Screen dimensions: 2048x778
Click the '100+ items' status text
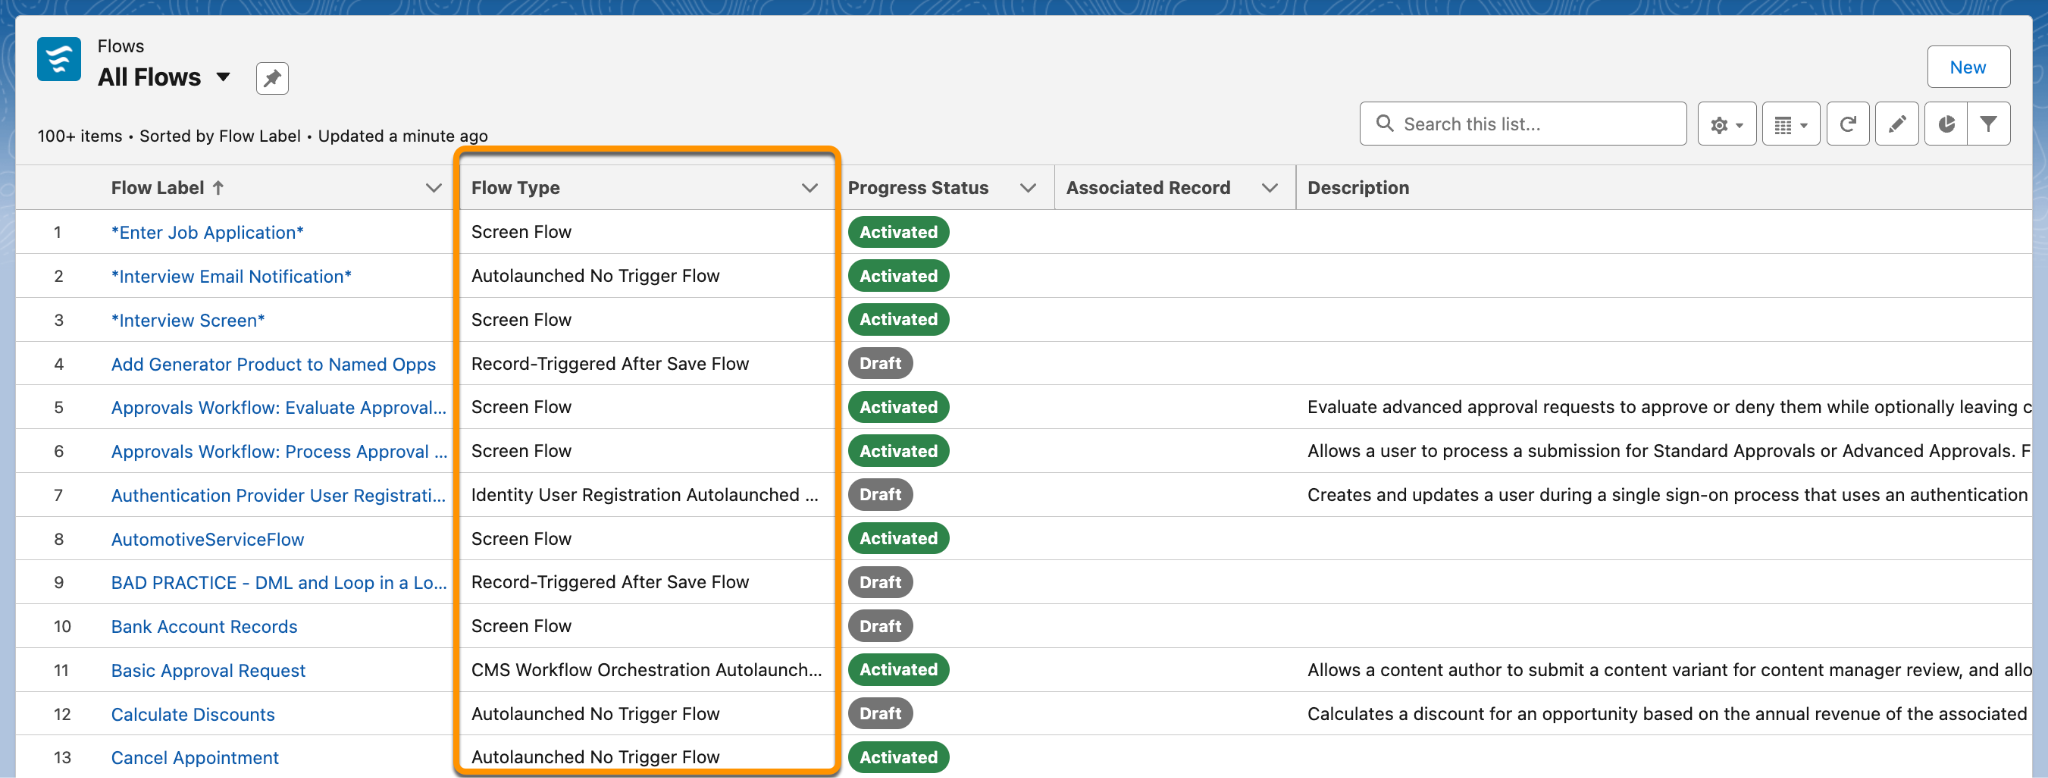click(x=80, y=136)
